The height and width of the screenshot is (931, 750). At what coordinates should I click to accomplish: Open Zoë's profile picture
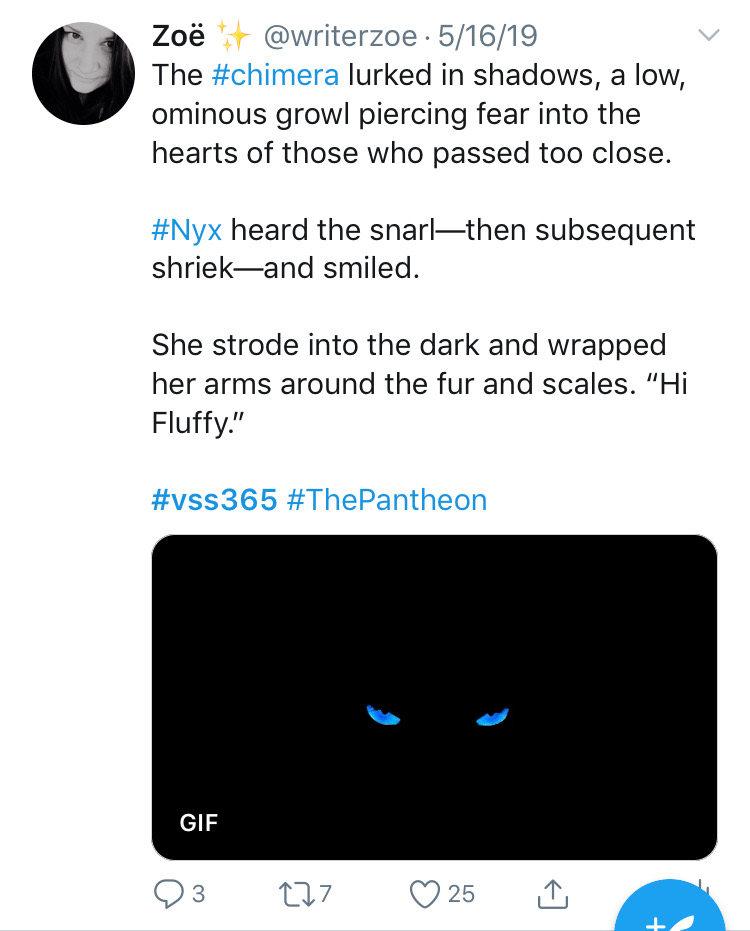tap(83, 74)
